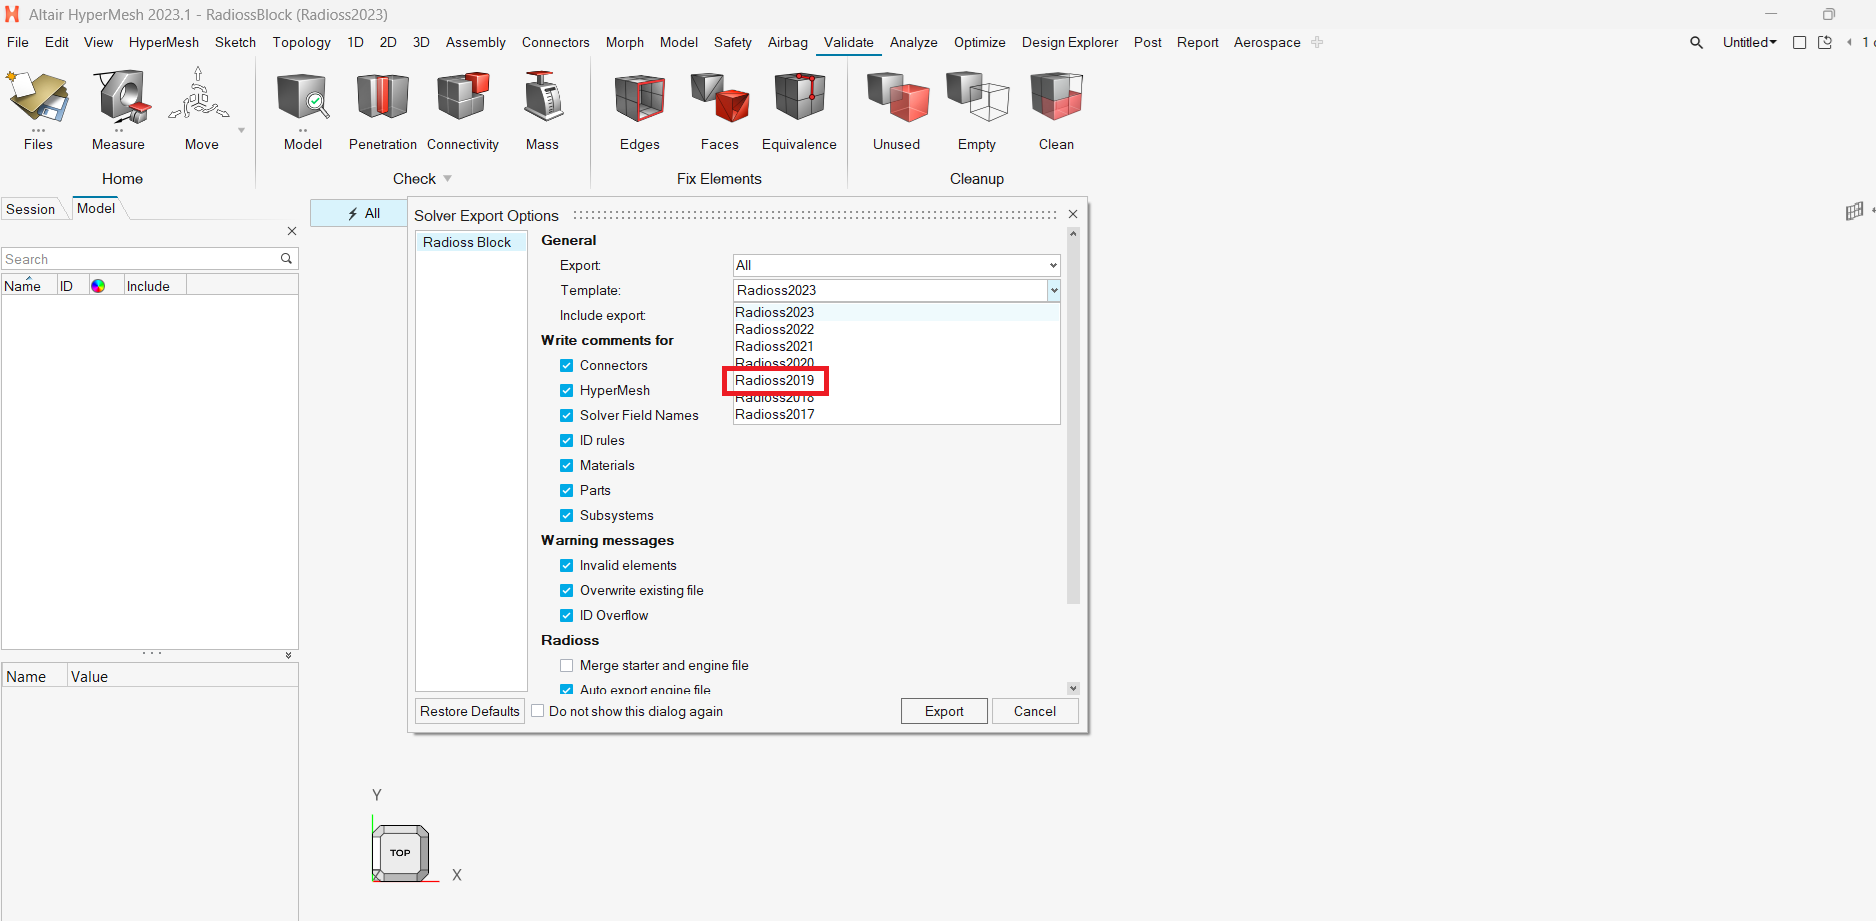Switch to the Analyze ribbon tab
The height and width of the screenshot is (921, 1876).
(914, 42)
